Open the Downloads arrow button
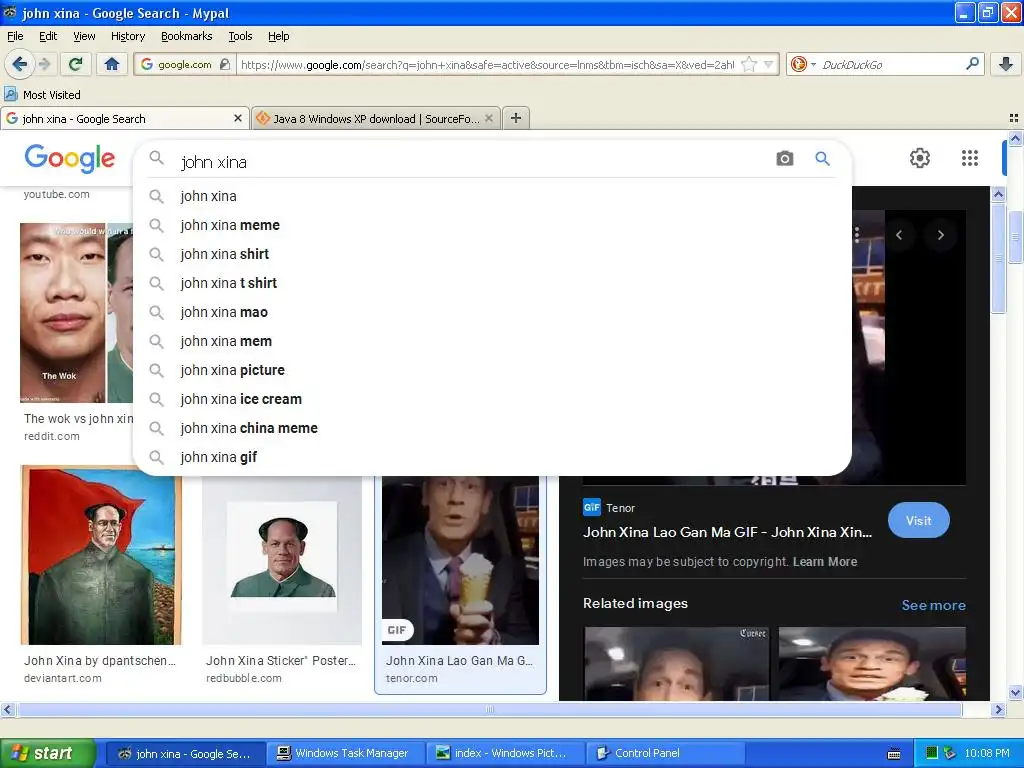 1006,64
